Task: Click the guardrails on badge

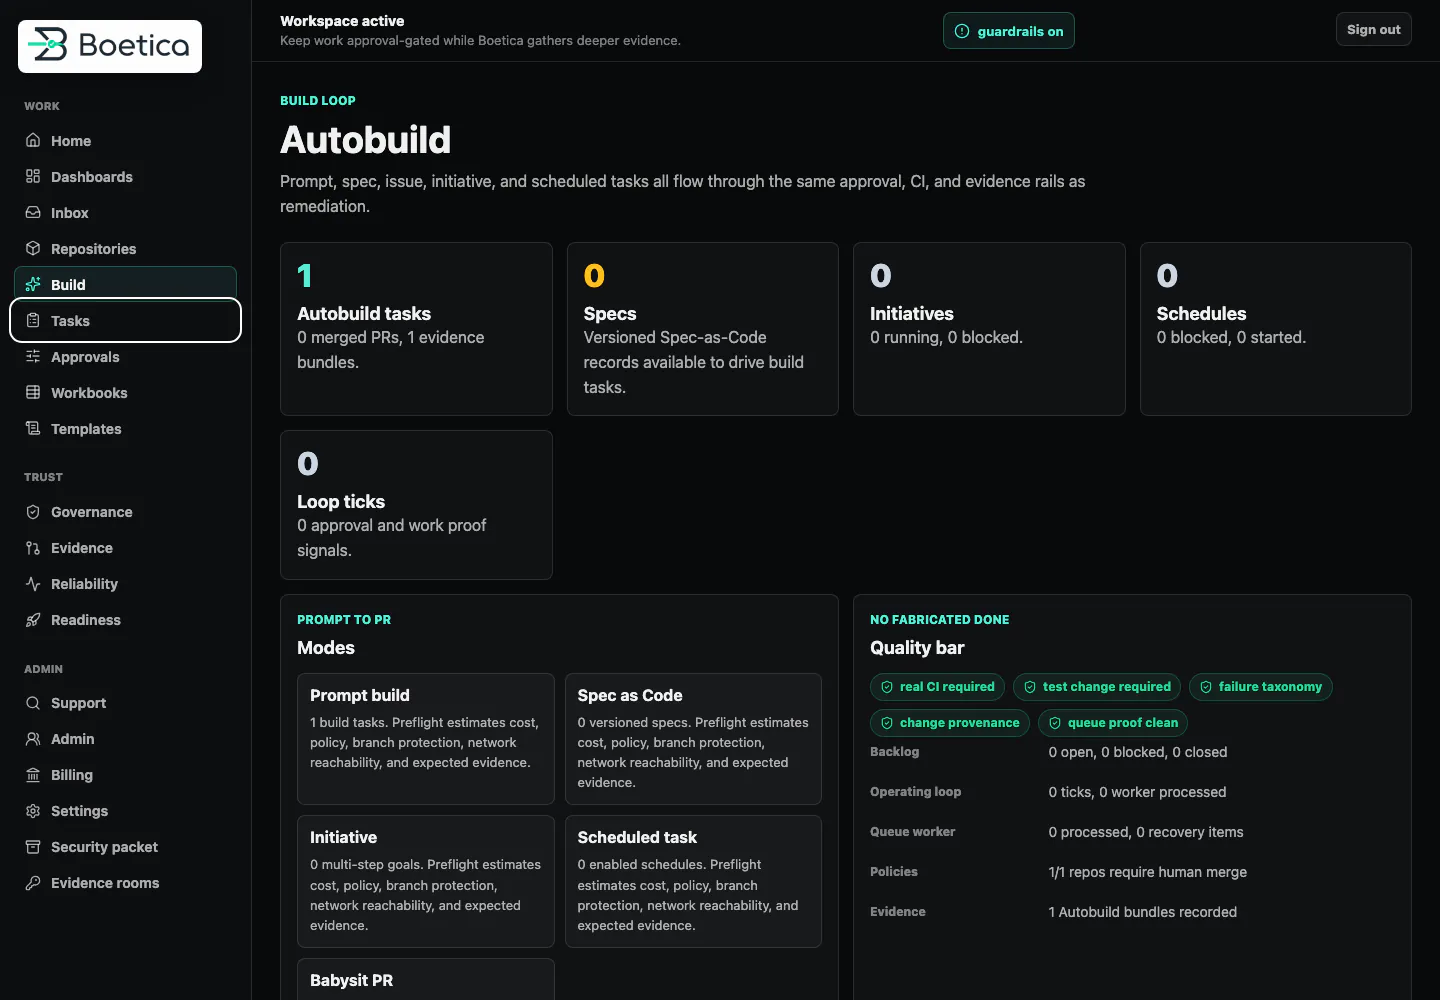Action: [1008, 31]
